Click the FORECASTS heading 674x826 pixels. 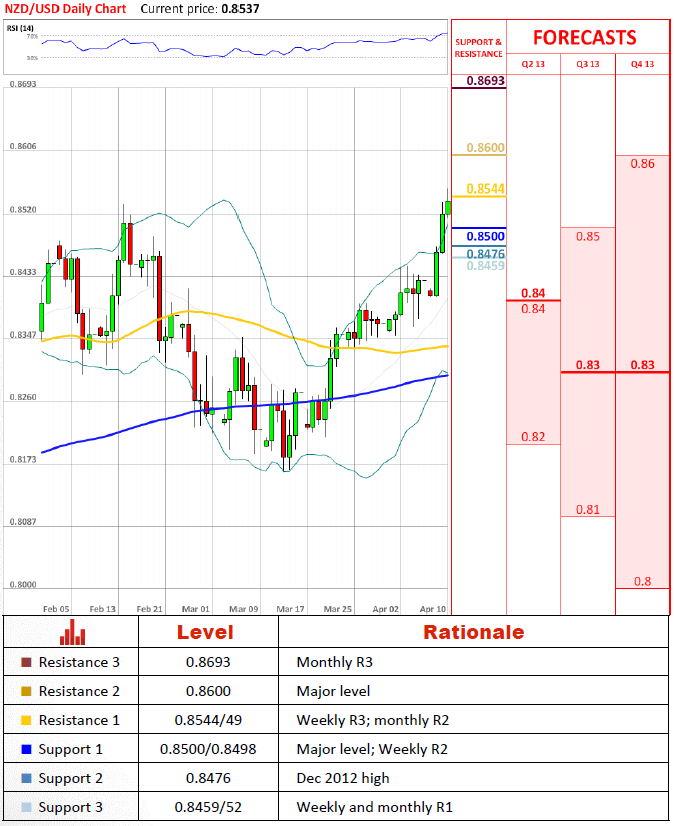(584, 38)
